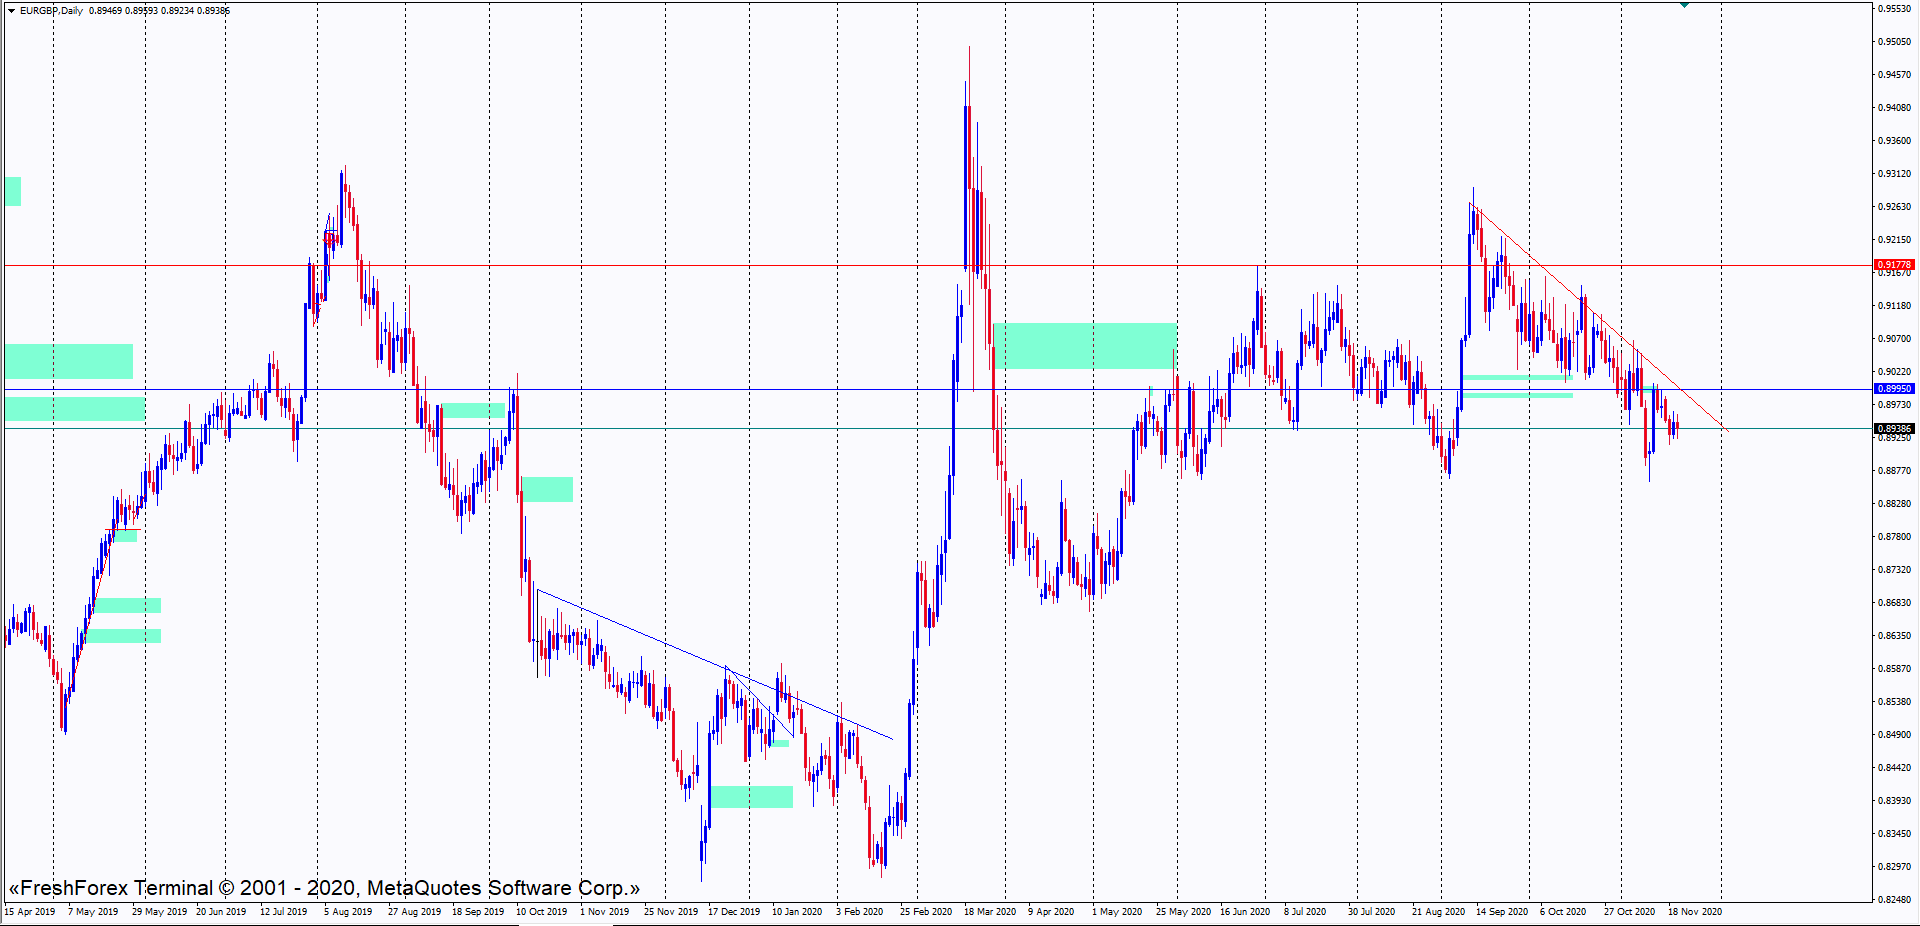
Task: Click the 25 Feb 2020 date label
Action: coord(925,912)
